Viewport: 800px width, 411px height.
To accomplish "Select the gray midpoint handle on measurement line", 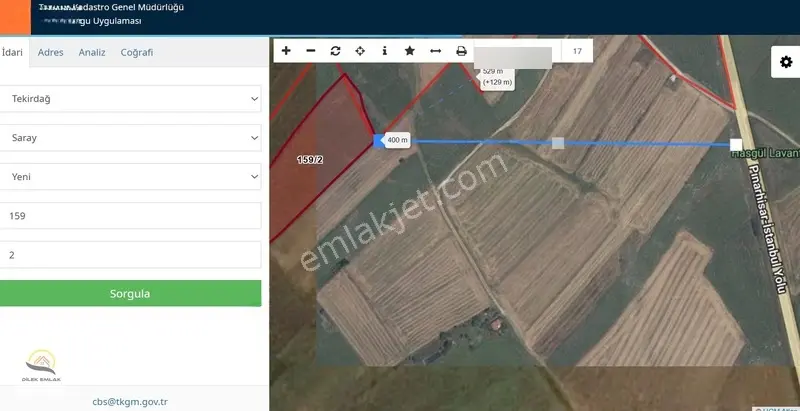I will point(558,143).
